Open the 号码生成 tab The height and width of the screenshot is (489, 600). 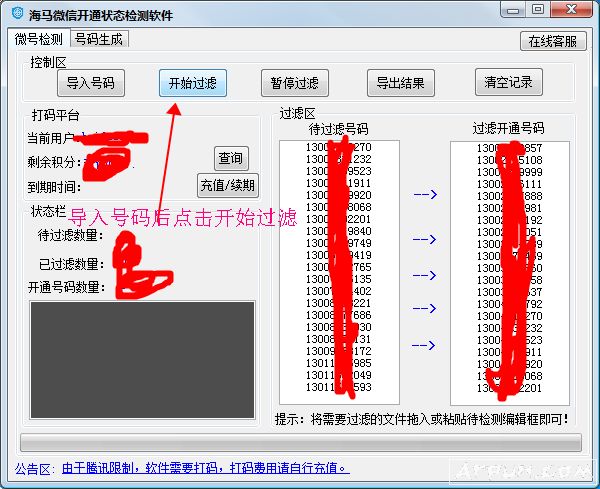click(99, 39)
